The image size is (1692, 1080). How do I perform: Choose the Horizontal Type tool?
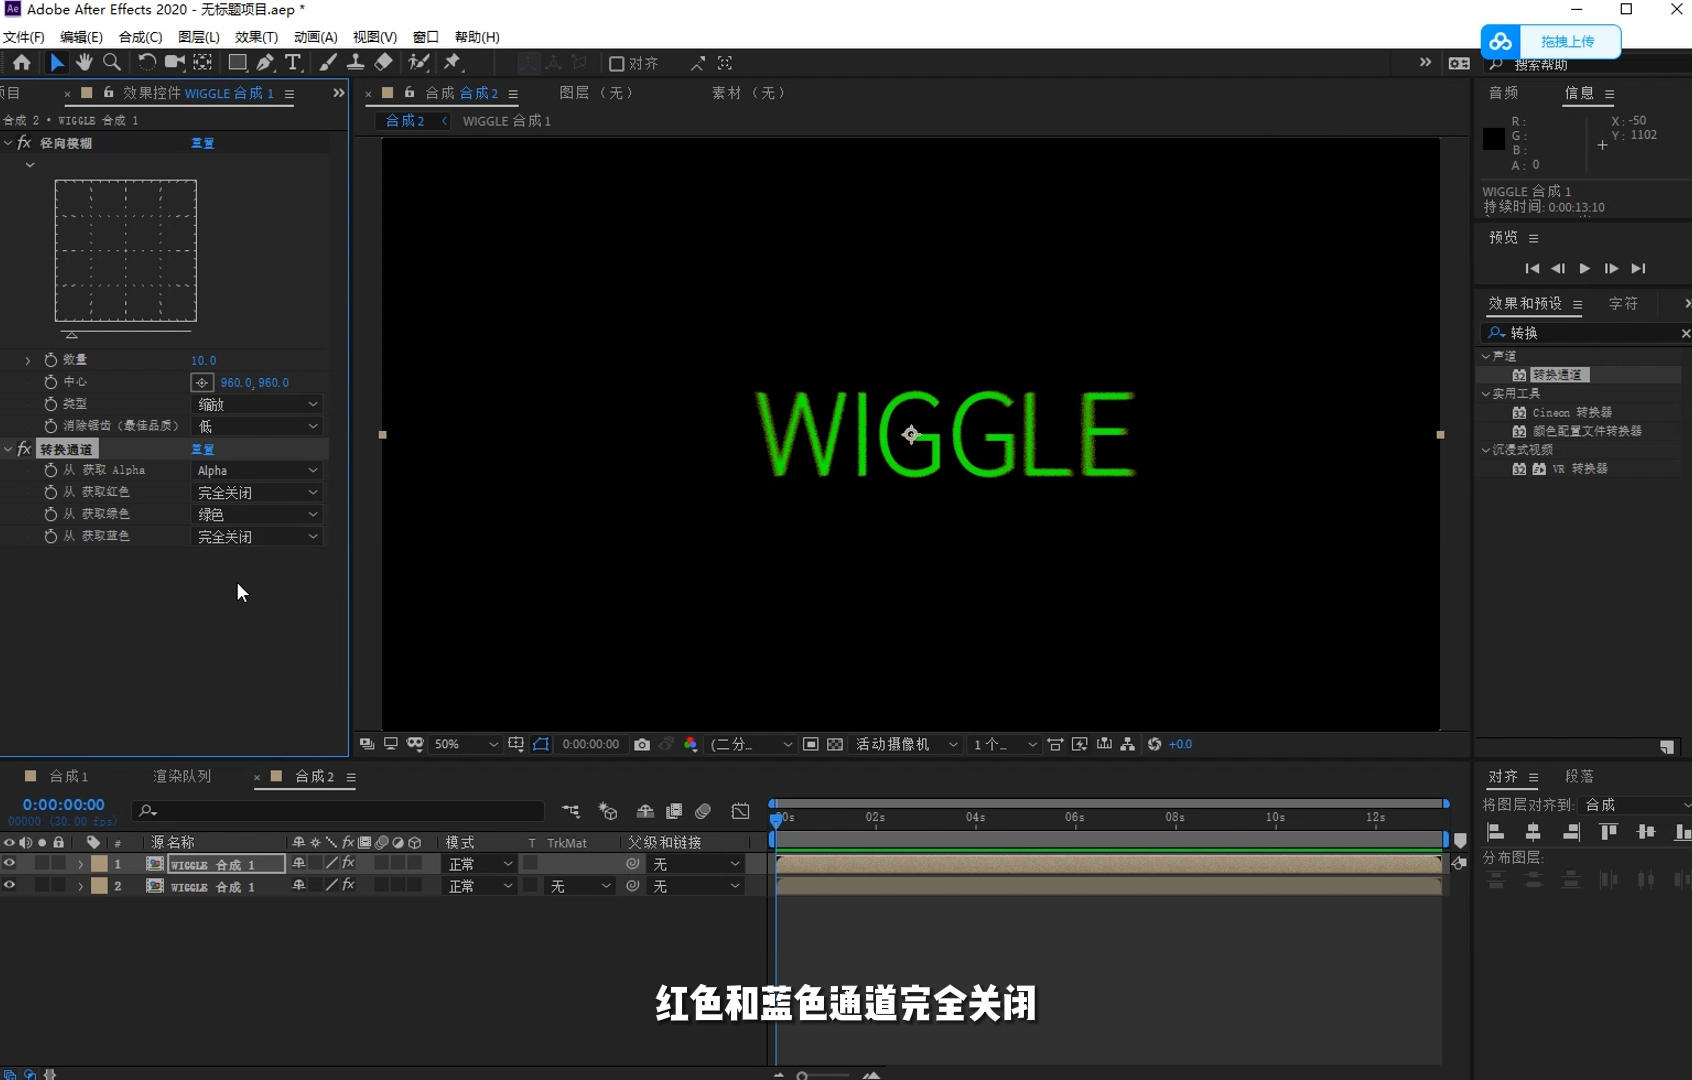point(293,62)
